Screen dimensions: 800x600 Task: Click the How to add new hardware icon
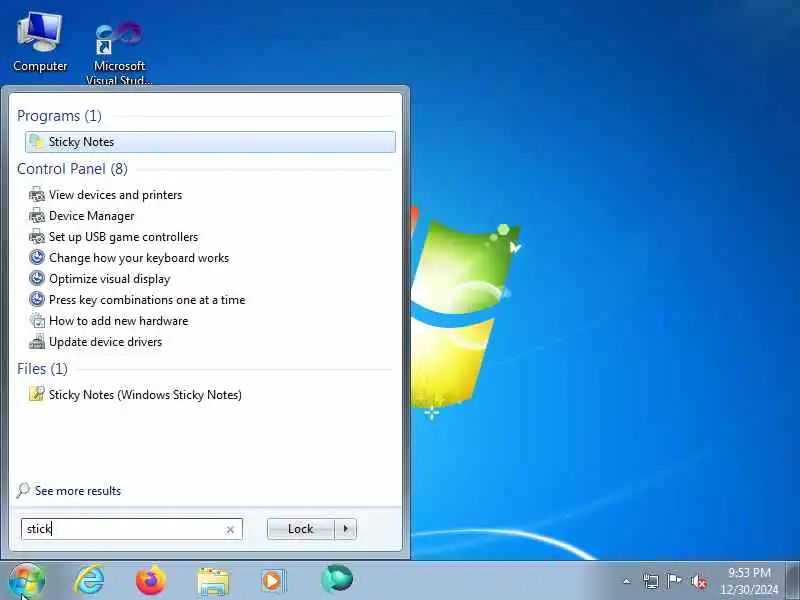click(37, 320)
